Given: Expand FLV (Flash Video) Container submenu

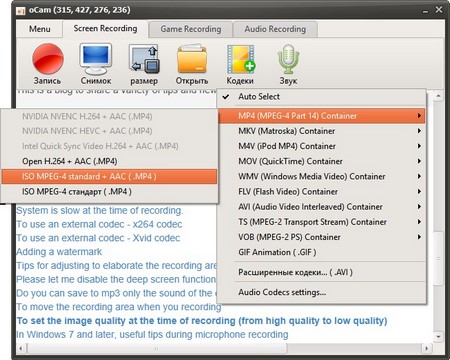Looking at the screenshot, I should [321, 192].
